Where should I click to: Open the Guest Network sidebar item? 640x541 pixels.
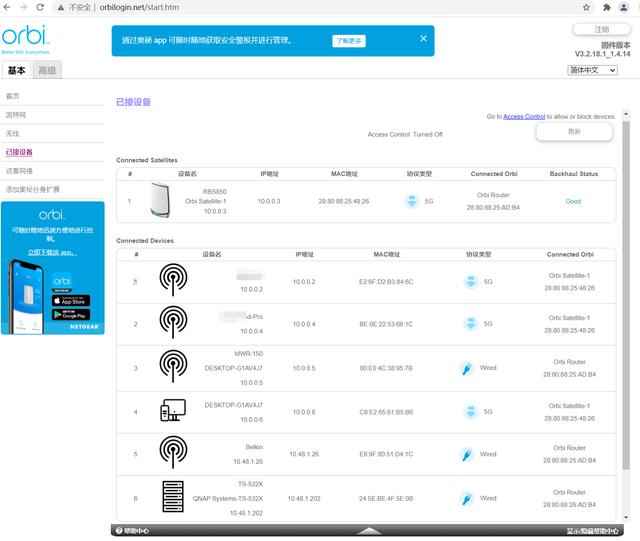pyautogui.click(x=19, y=171)
